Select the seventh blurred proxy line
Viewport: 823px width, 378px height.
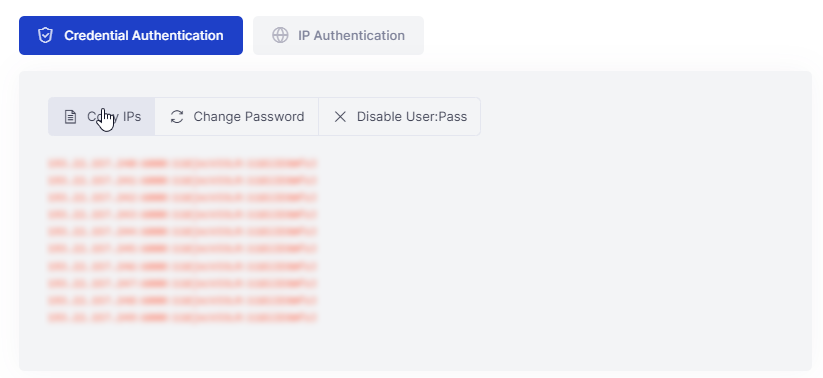[183, 267]
